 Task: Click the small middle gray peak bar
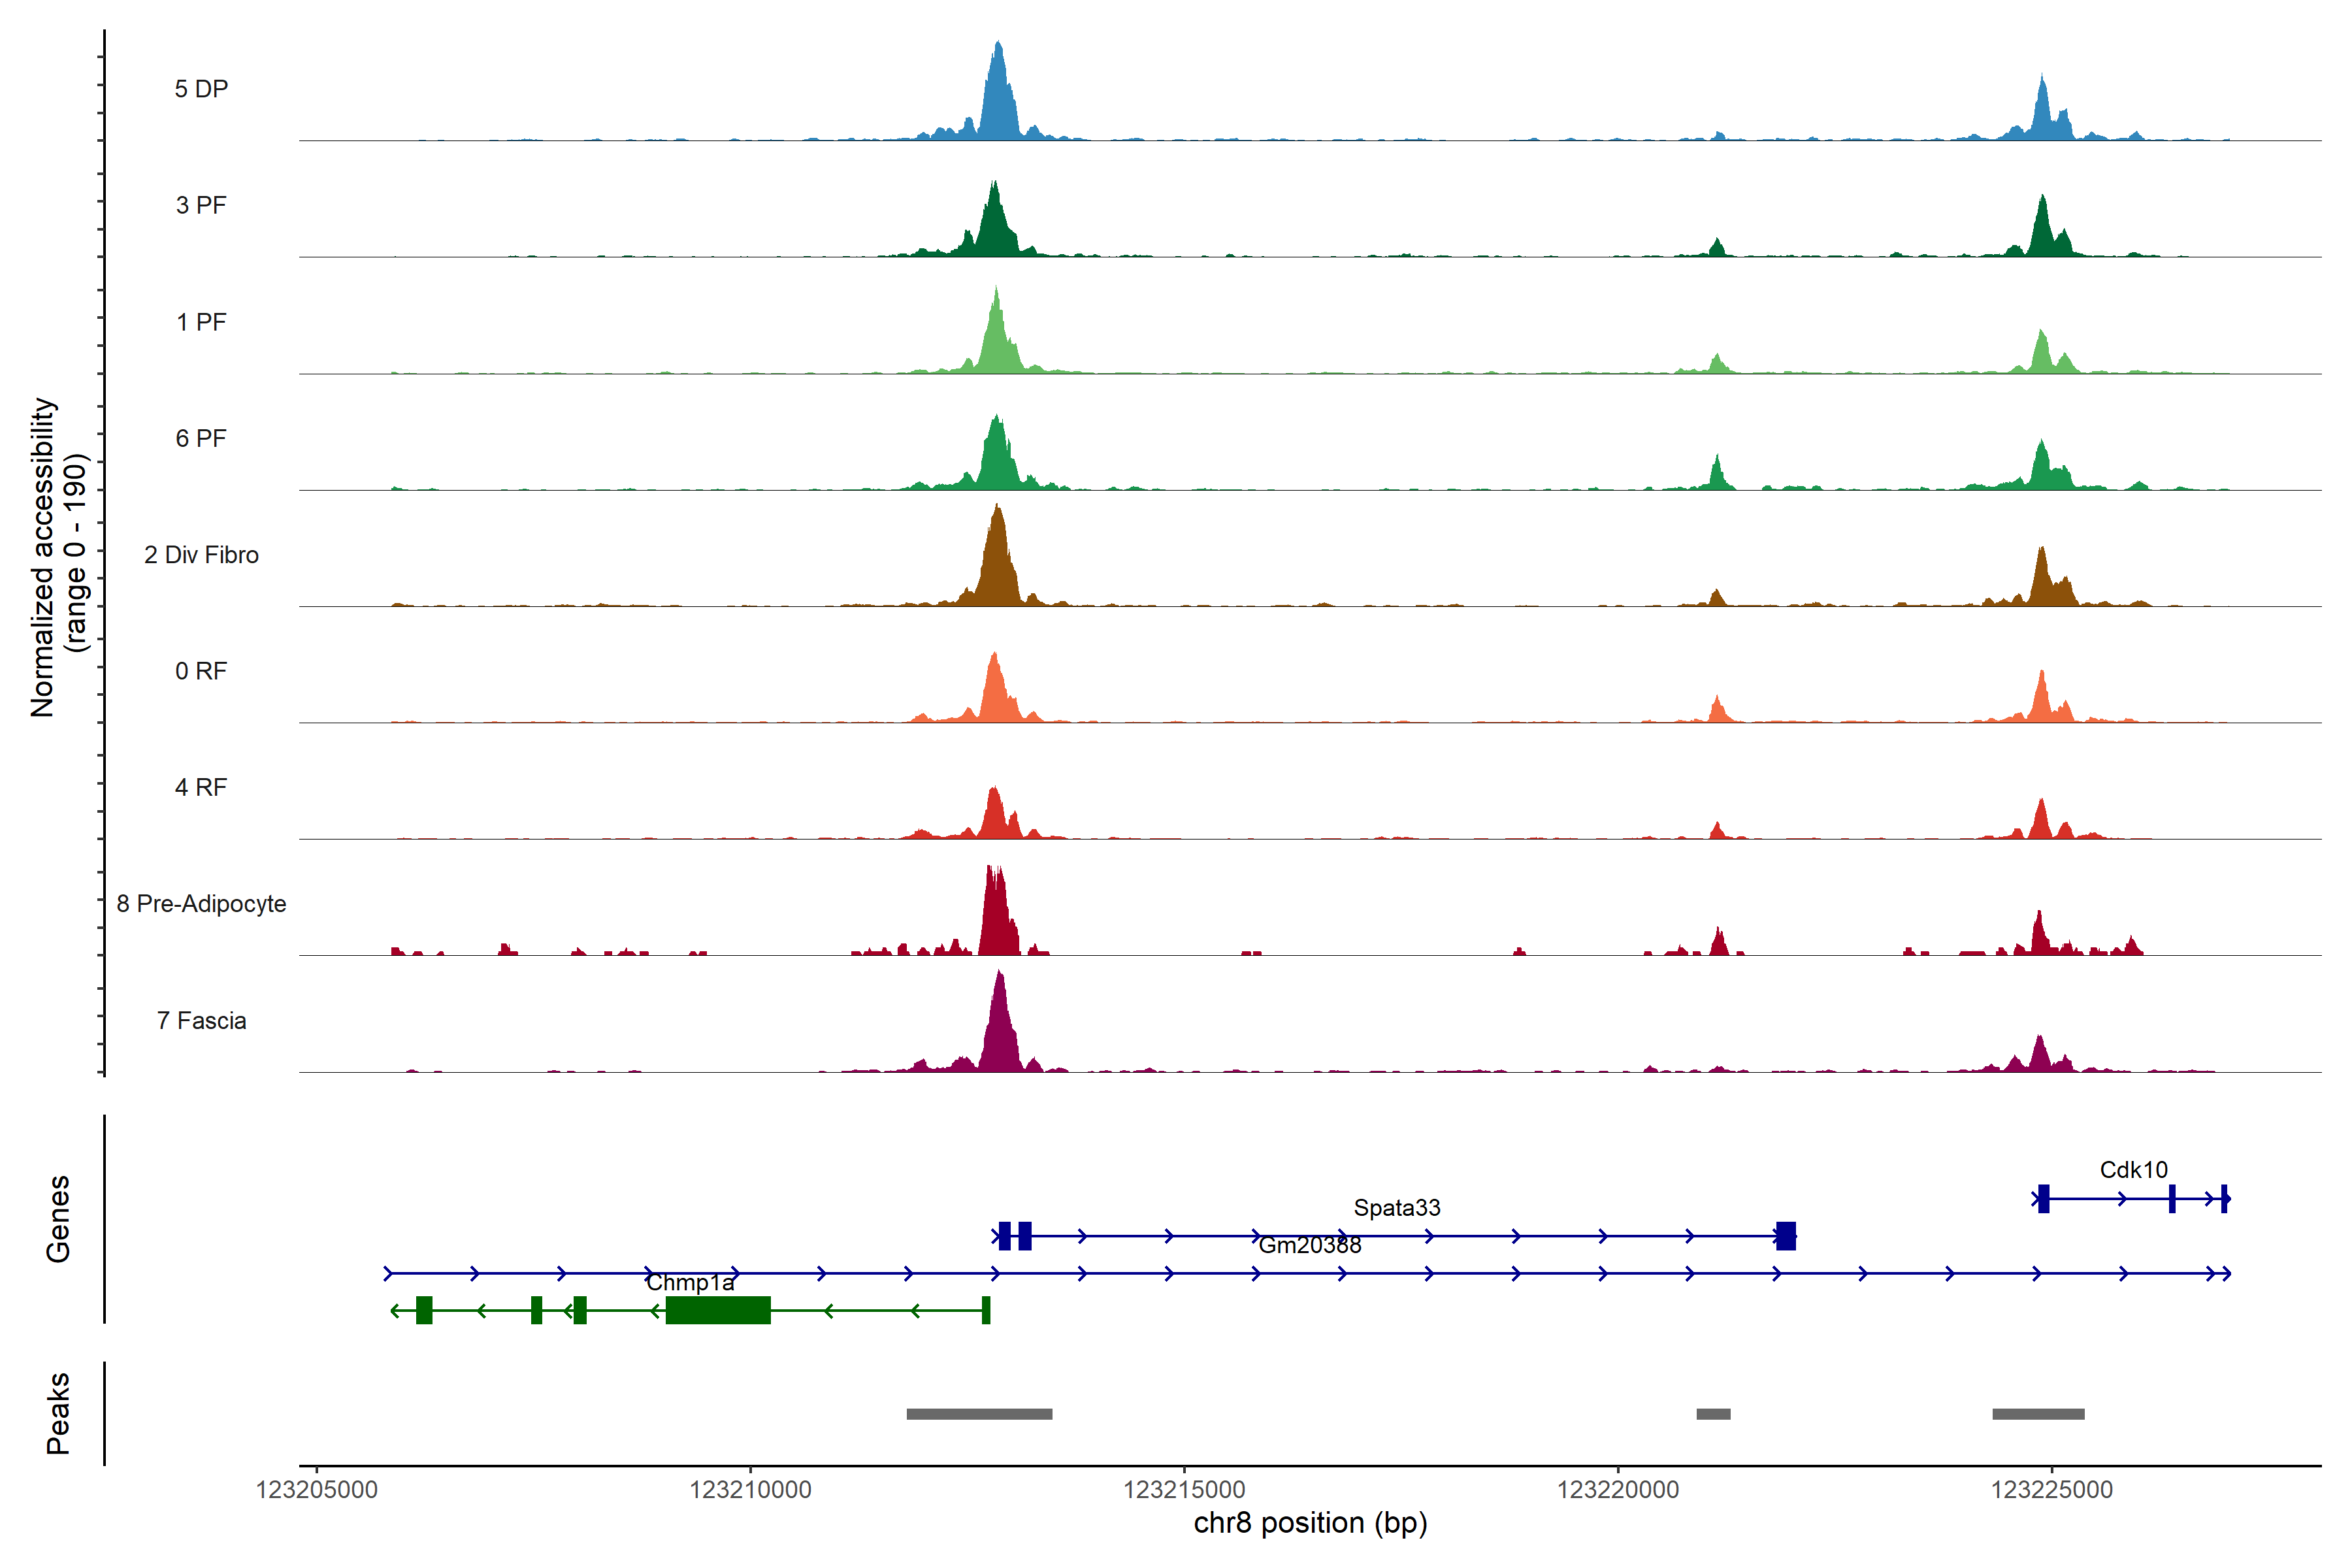tap(1713, 1414)
